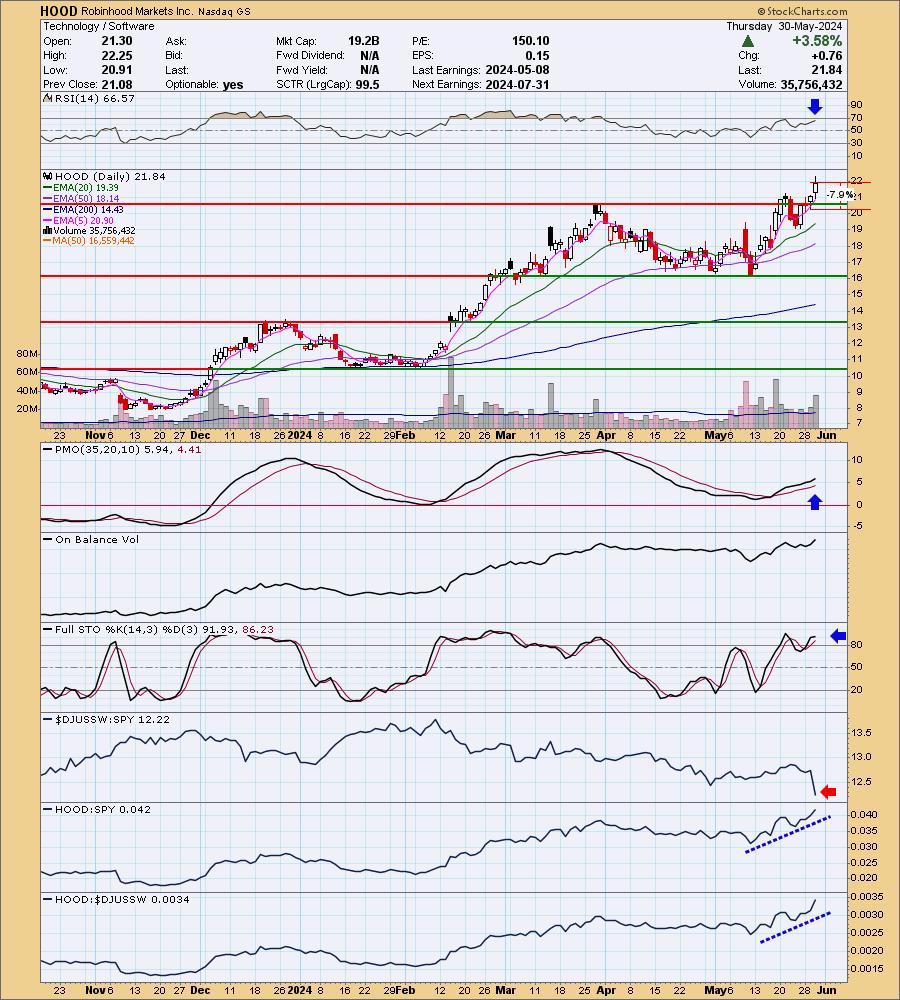Click the HOOD:$DJUSSW 0.0034 panel label

click(x=122, y=899)
